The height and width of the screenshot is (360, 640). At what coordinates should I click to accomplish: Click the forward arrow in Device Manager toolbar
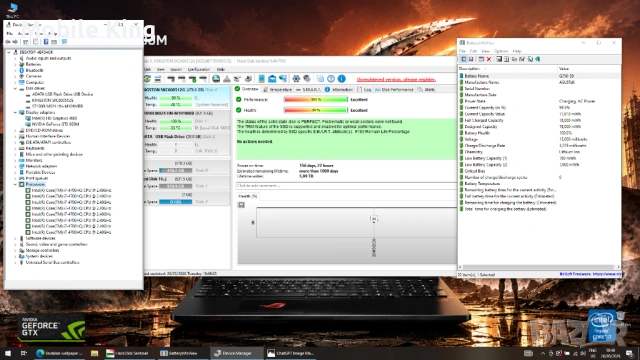[x=15, y=42]
